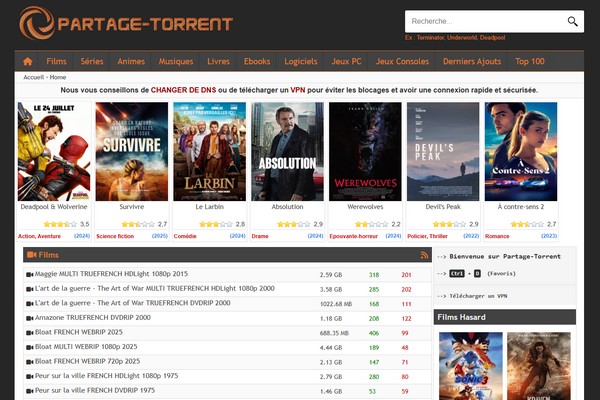600x400 pixels.
Task: Open the Logiciels menu
Action: click(301, 61)
